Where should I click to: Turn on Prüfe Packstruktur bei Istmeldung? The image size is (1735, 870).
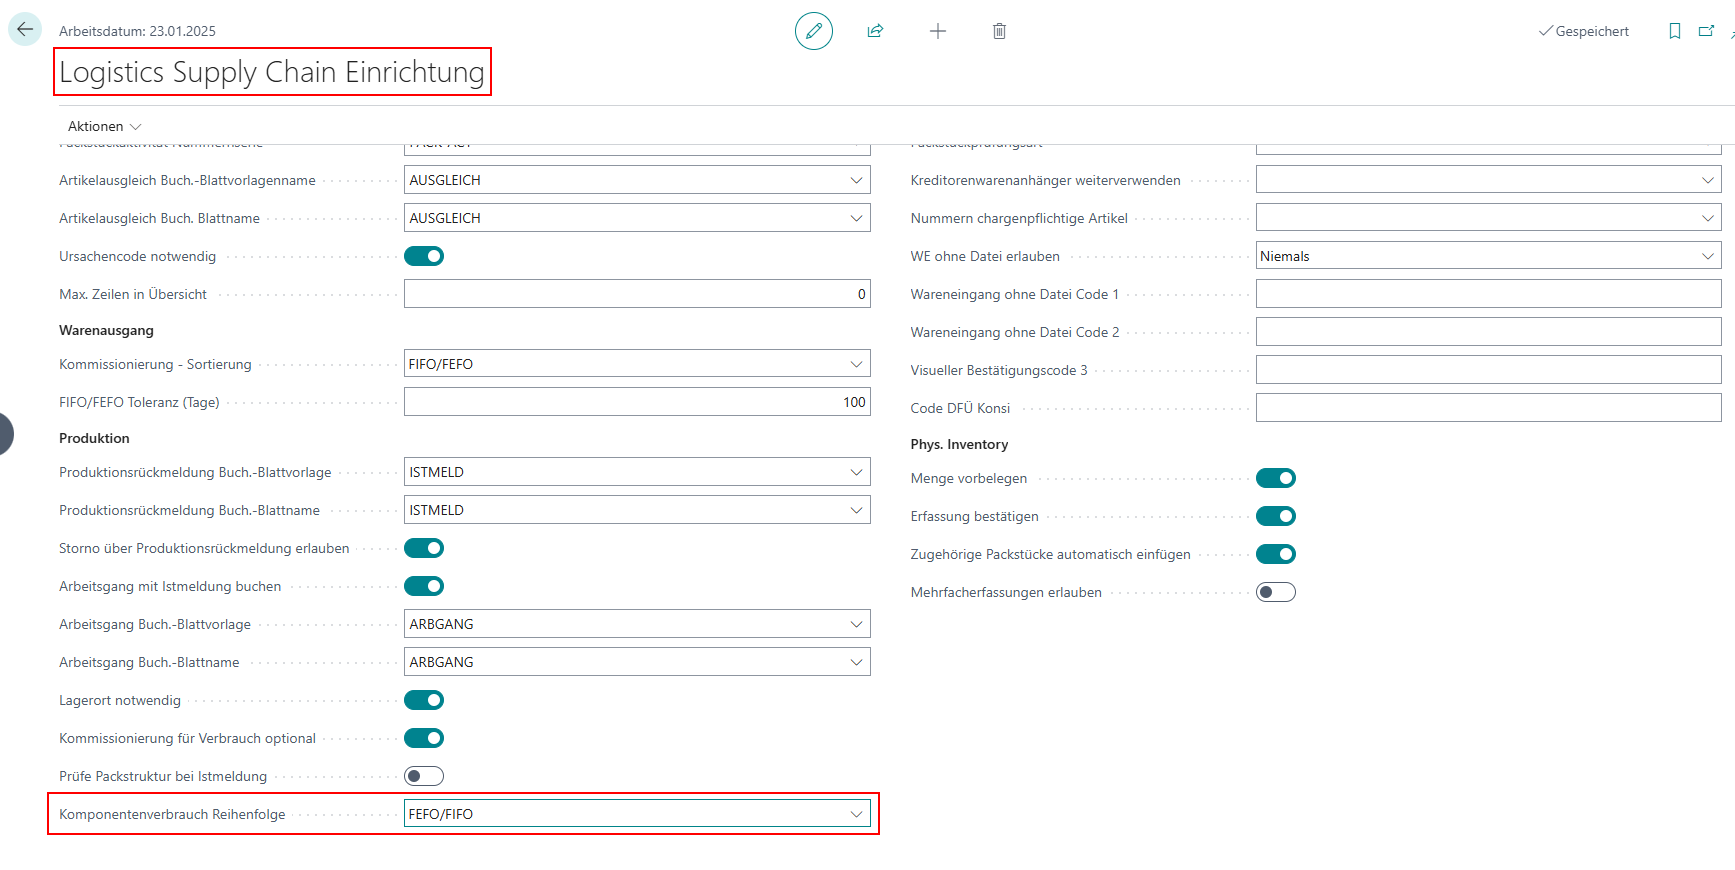pos(424,776)
